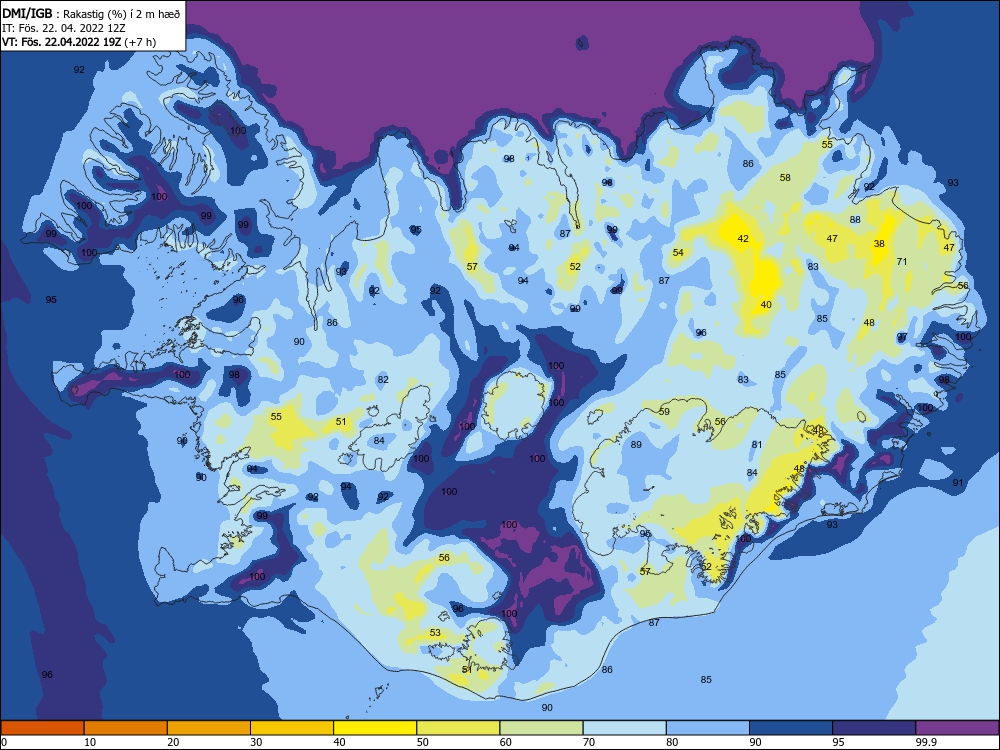
Task: Click the purple above-99.9 legend swatch
Action: 957,728
